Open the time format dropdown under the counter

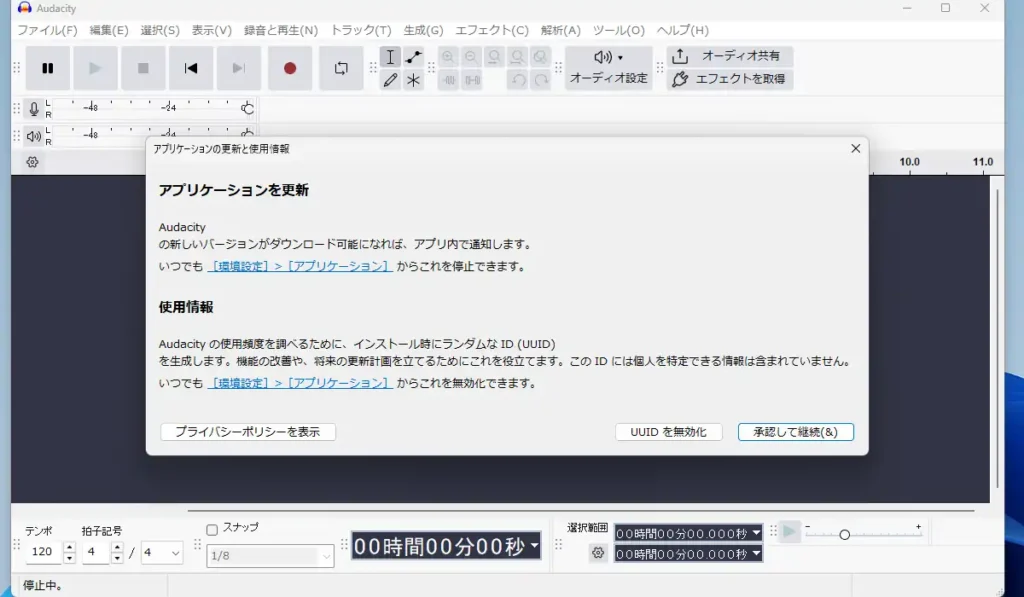[533, 546]
